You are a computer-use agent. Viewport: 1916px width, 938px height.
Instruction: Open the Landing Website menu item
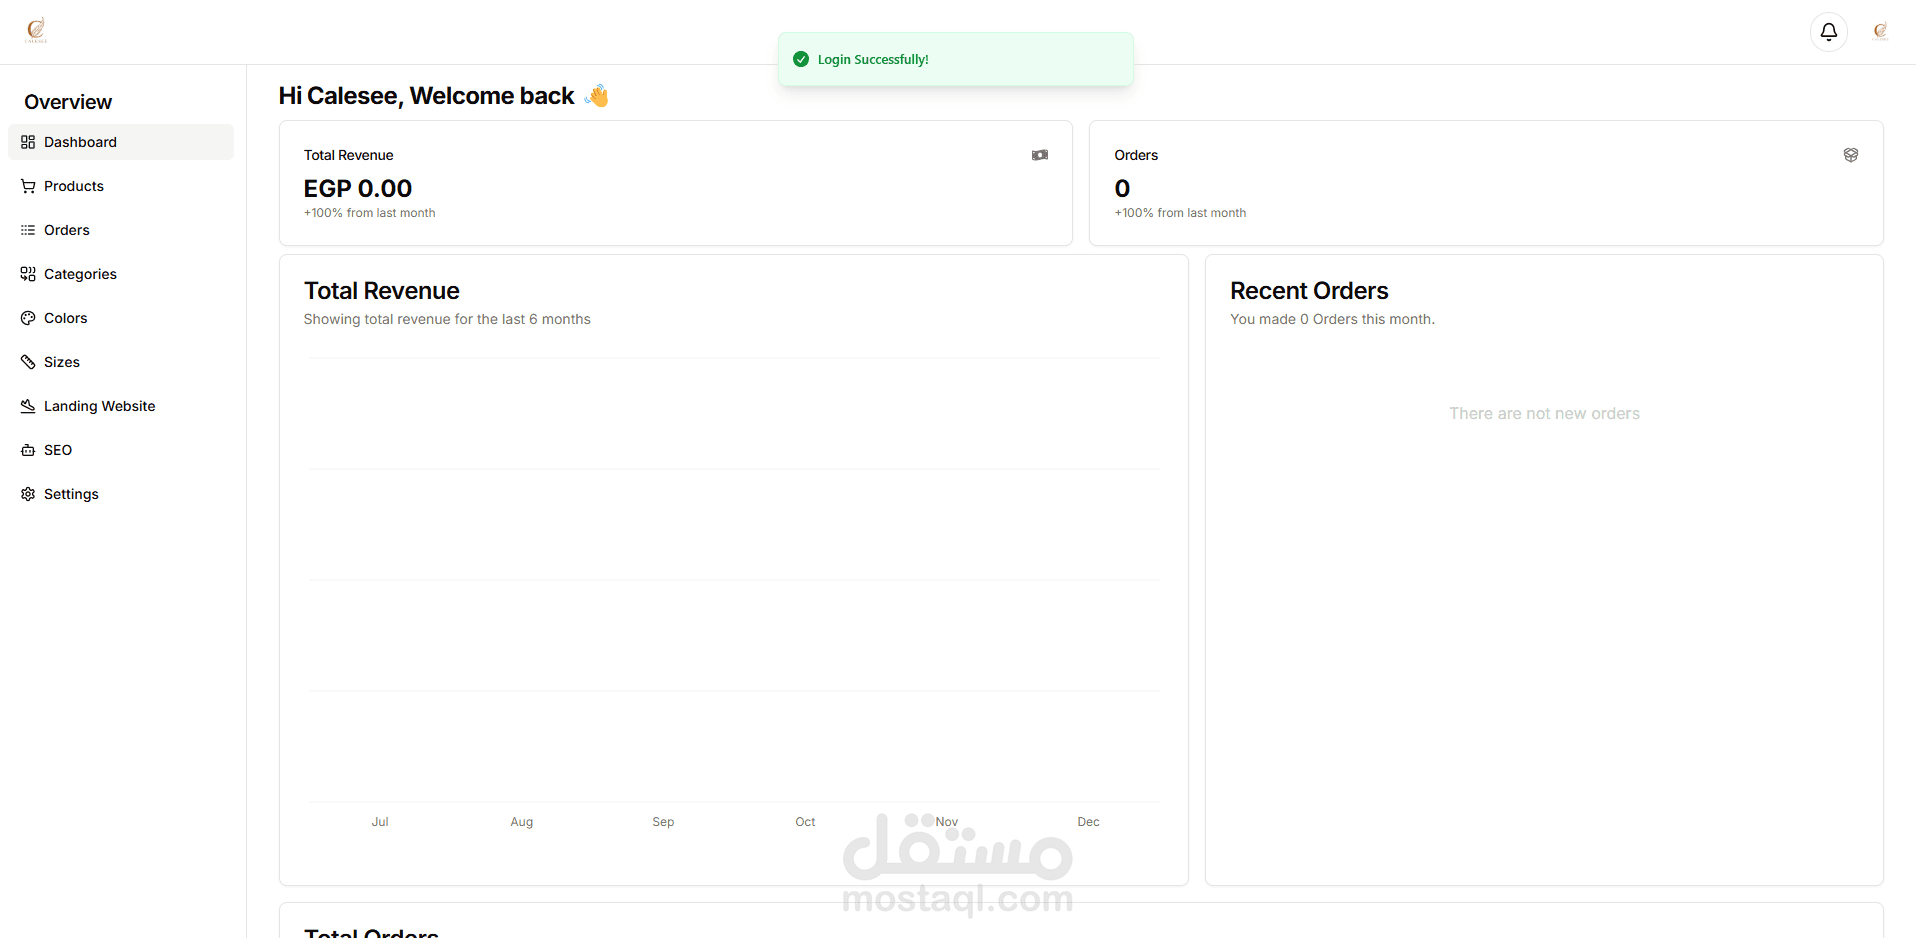[x=100, y=406]
